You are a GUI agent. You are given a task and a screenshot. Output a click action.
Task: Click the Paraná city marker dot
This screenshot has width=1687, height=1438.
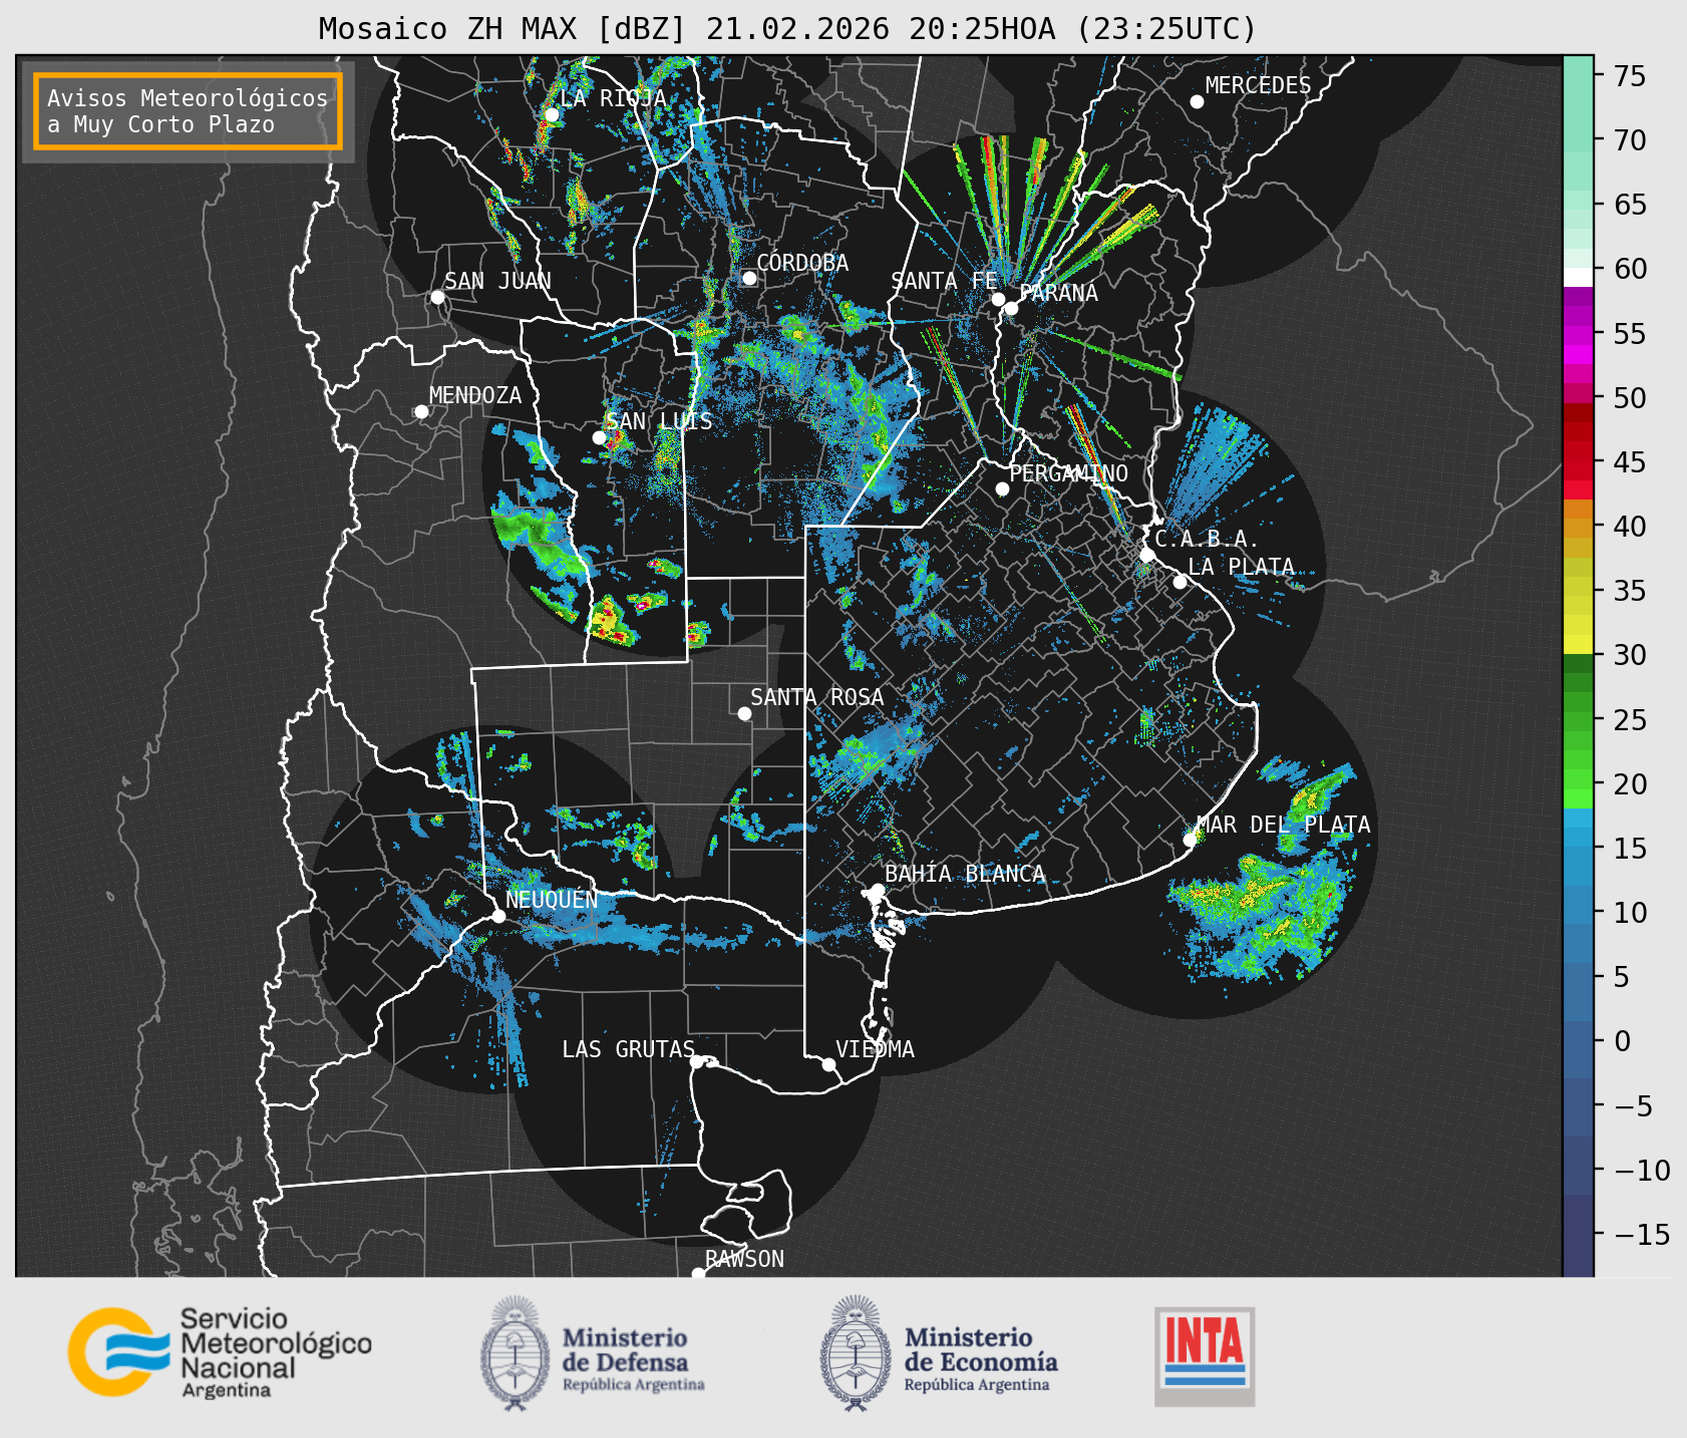pyautogui.click(x=1011, y=308)
